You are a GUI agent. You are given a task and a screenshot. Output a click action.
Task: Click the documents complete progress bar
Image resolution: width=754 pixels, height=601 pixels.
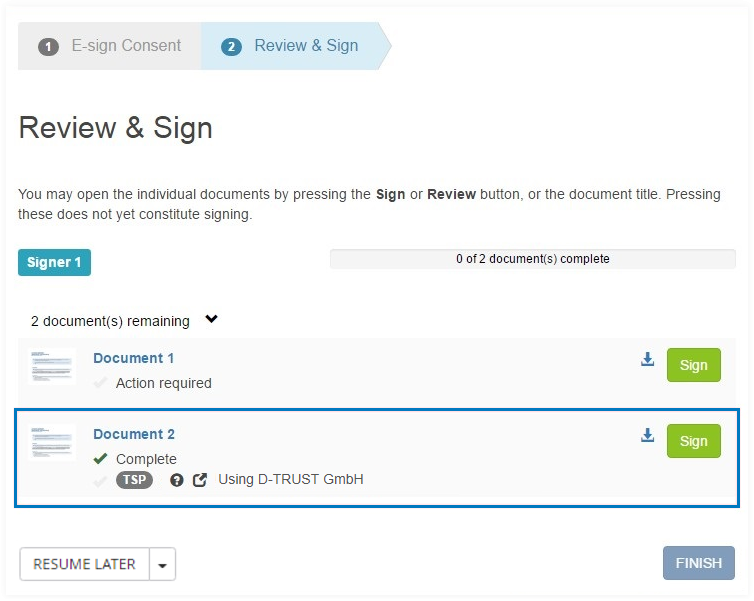coord(532,259)
